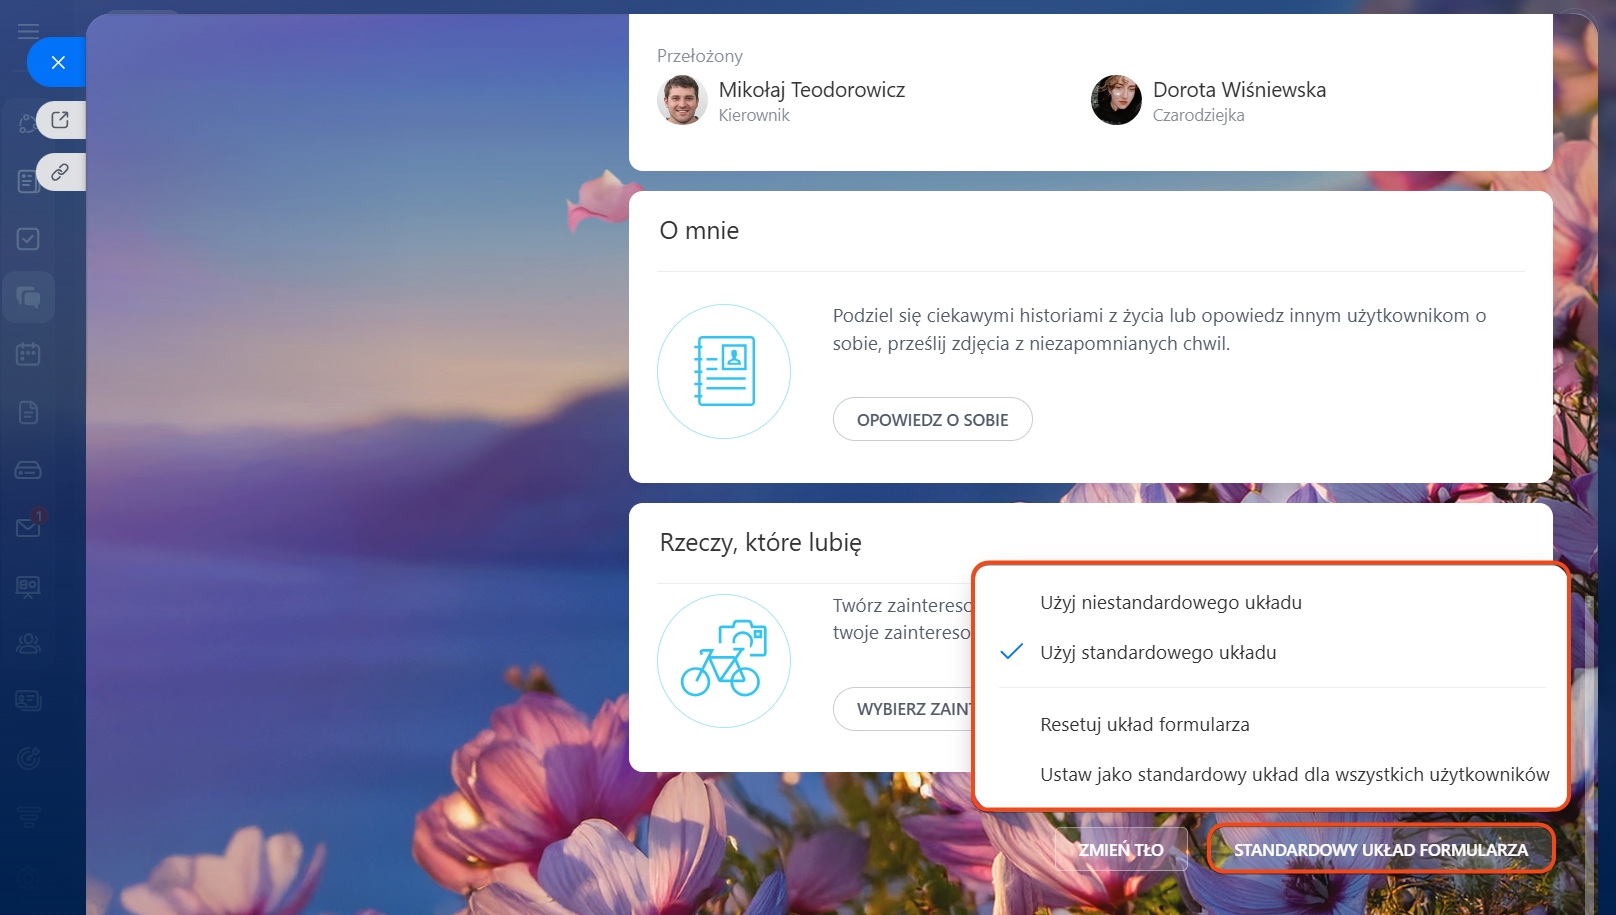This screenshot has width=1616, height=915.
Task: Open the Chat messenger icon in sidebar
Action: (28, 297)
